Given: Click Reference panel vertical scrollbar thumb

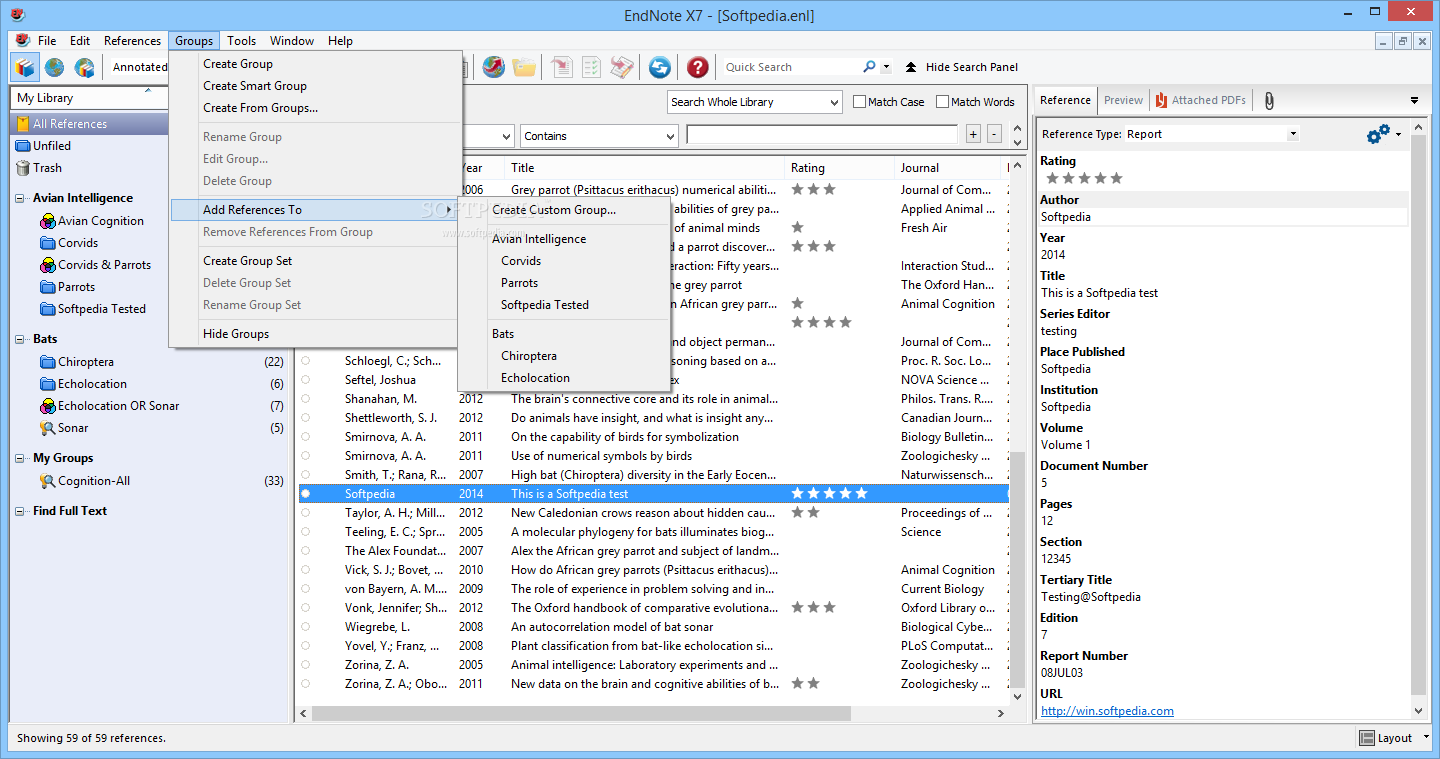Looking at the screenshot, I should 1417,414.
